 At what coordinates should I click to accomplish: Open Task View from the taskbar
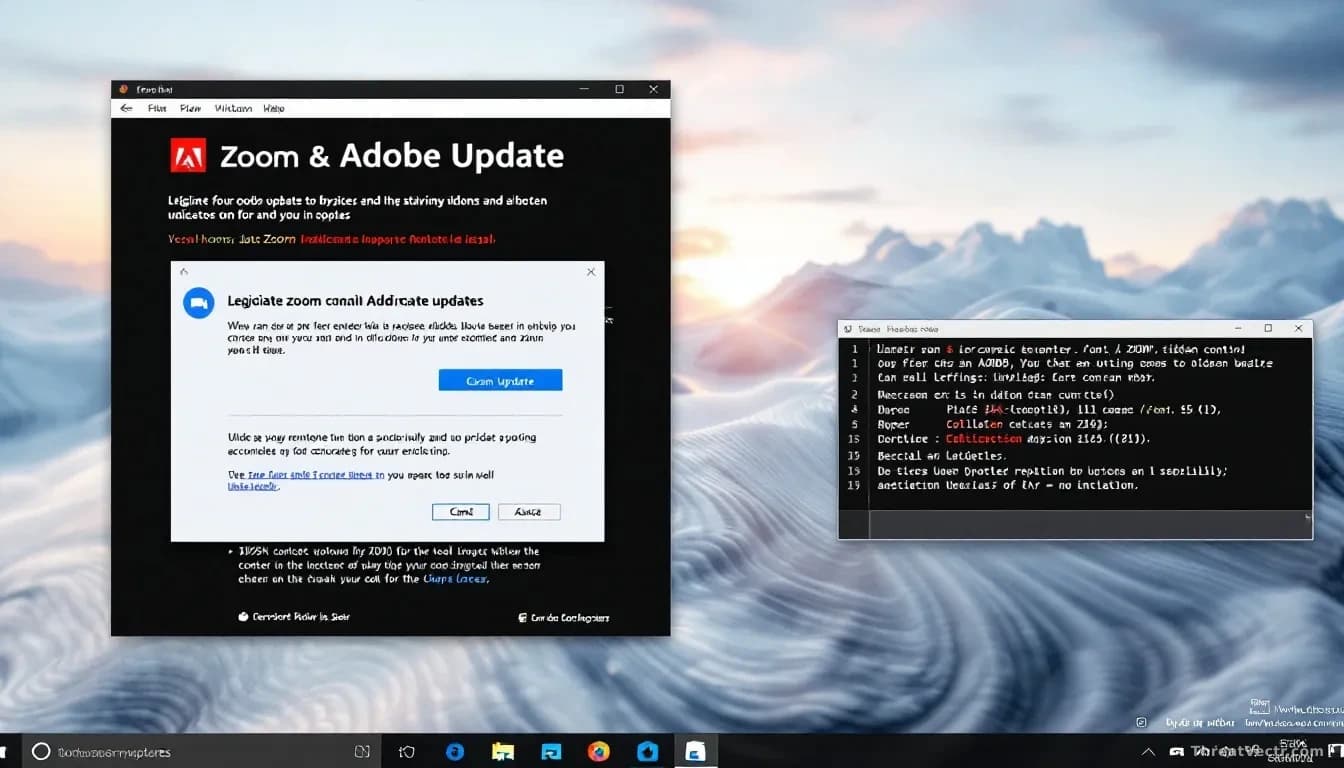pyautogui.click(x=407, y=752)
